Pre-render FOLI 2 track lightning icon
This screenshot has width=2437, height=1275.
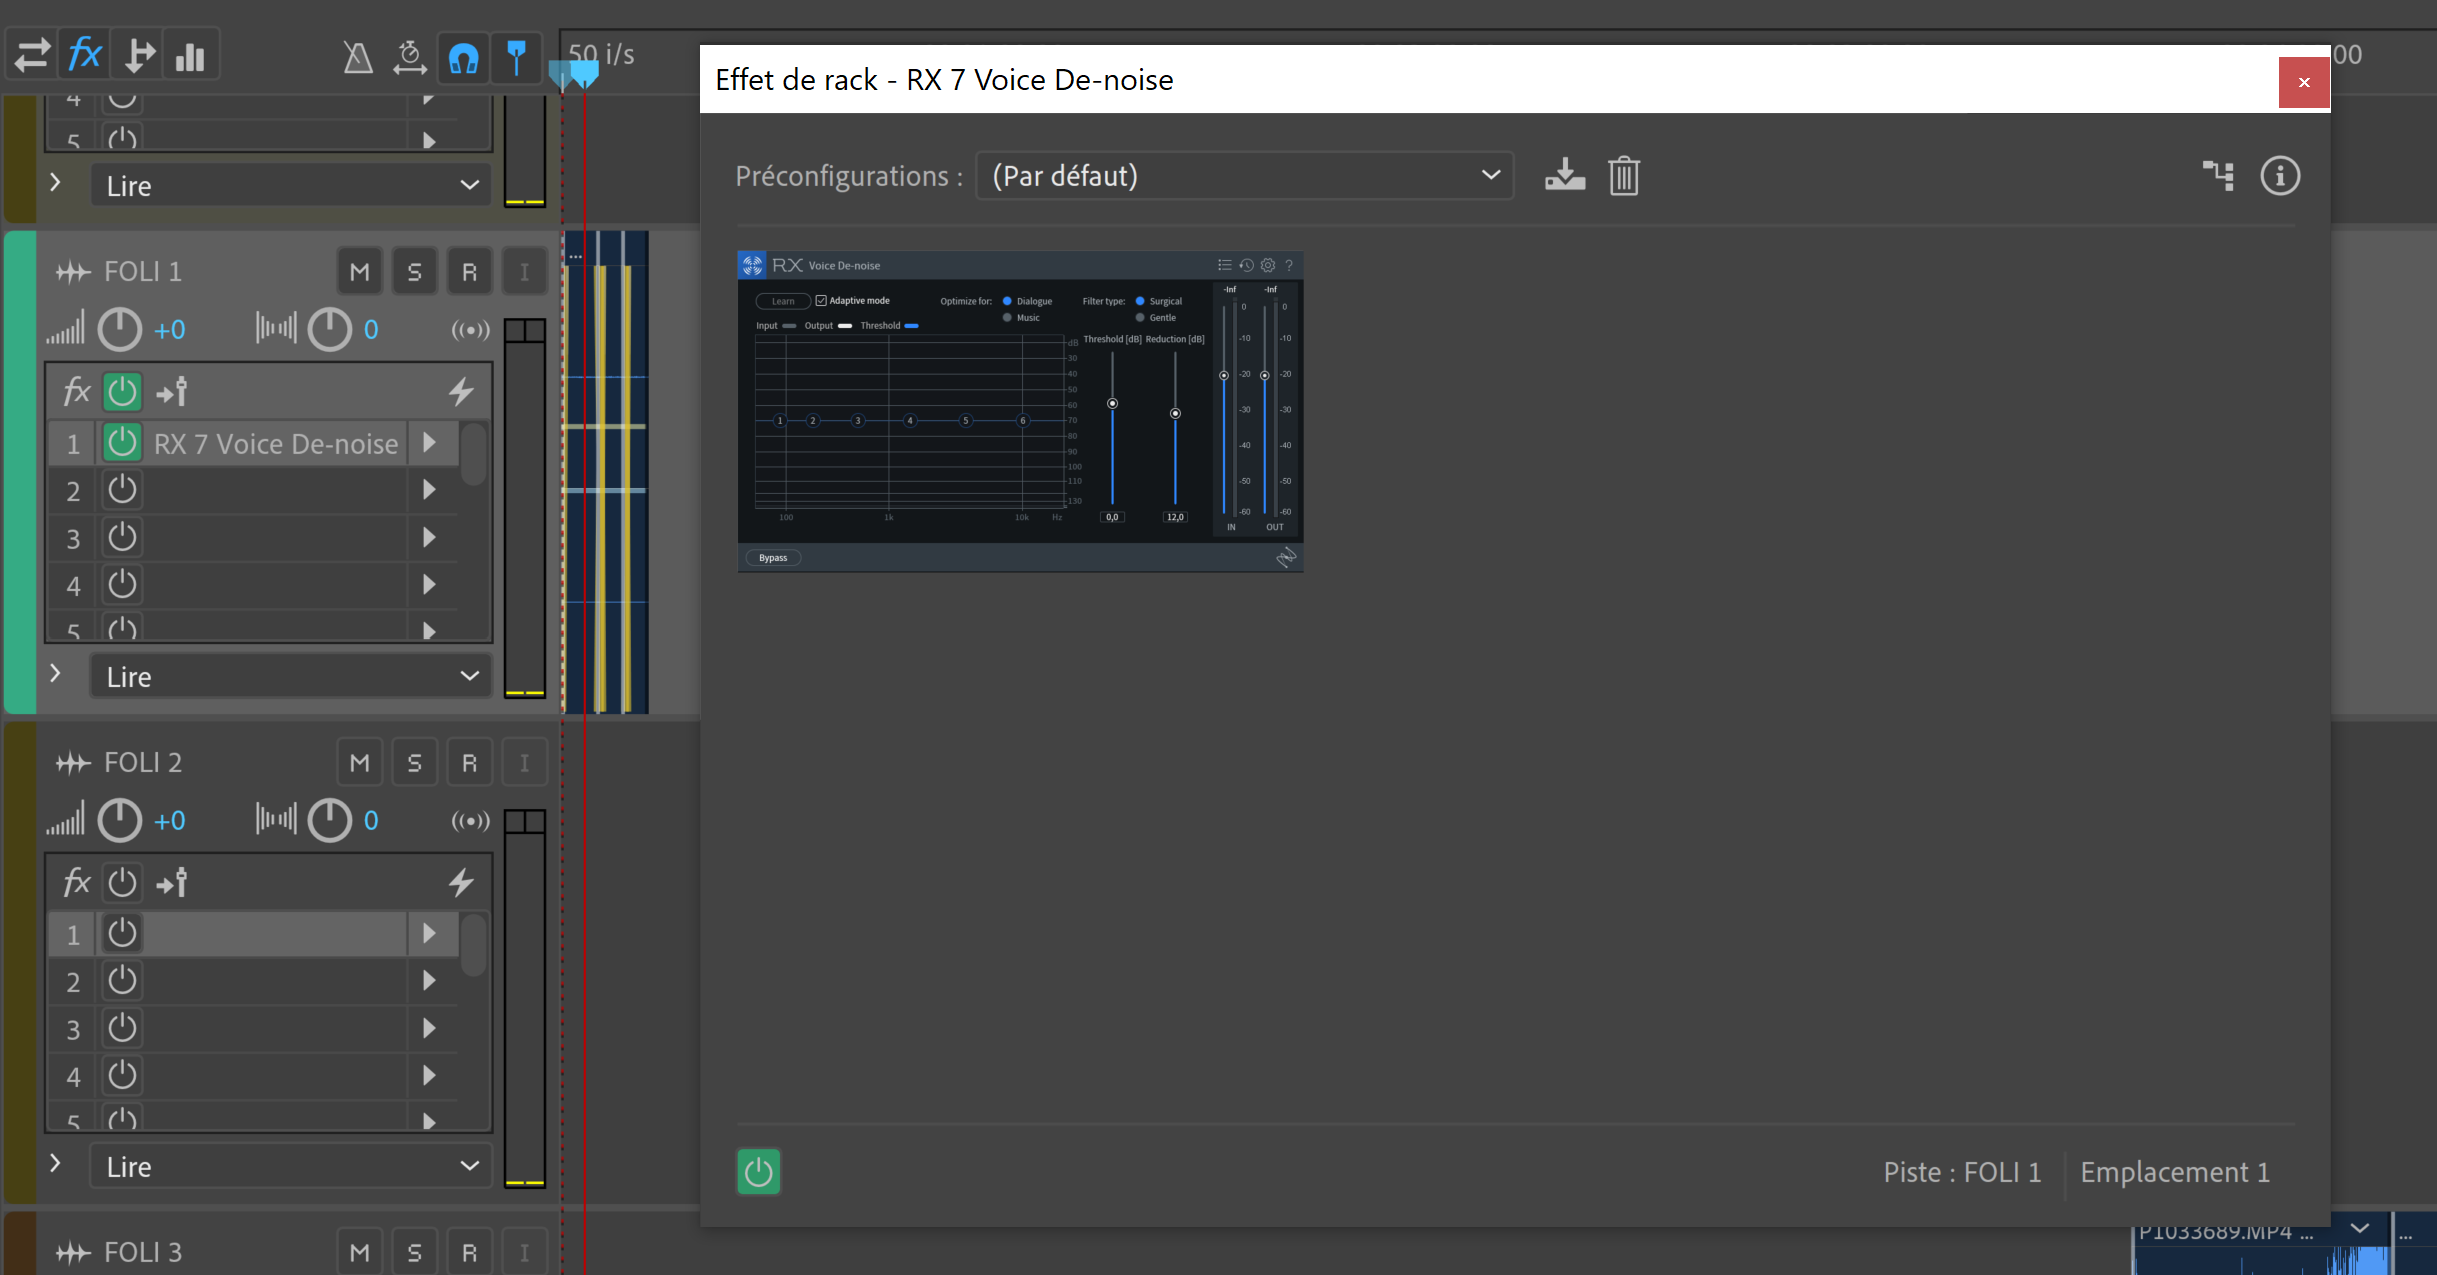tap(461, 883)
